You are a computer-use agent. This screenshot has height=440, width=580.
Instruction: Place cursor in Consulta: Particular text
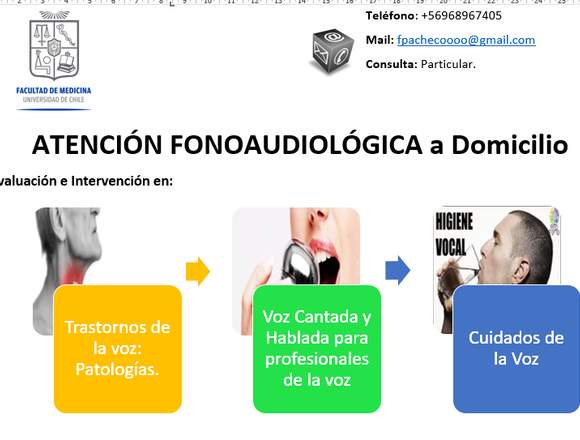[421, 64]
